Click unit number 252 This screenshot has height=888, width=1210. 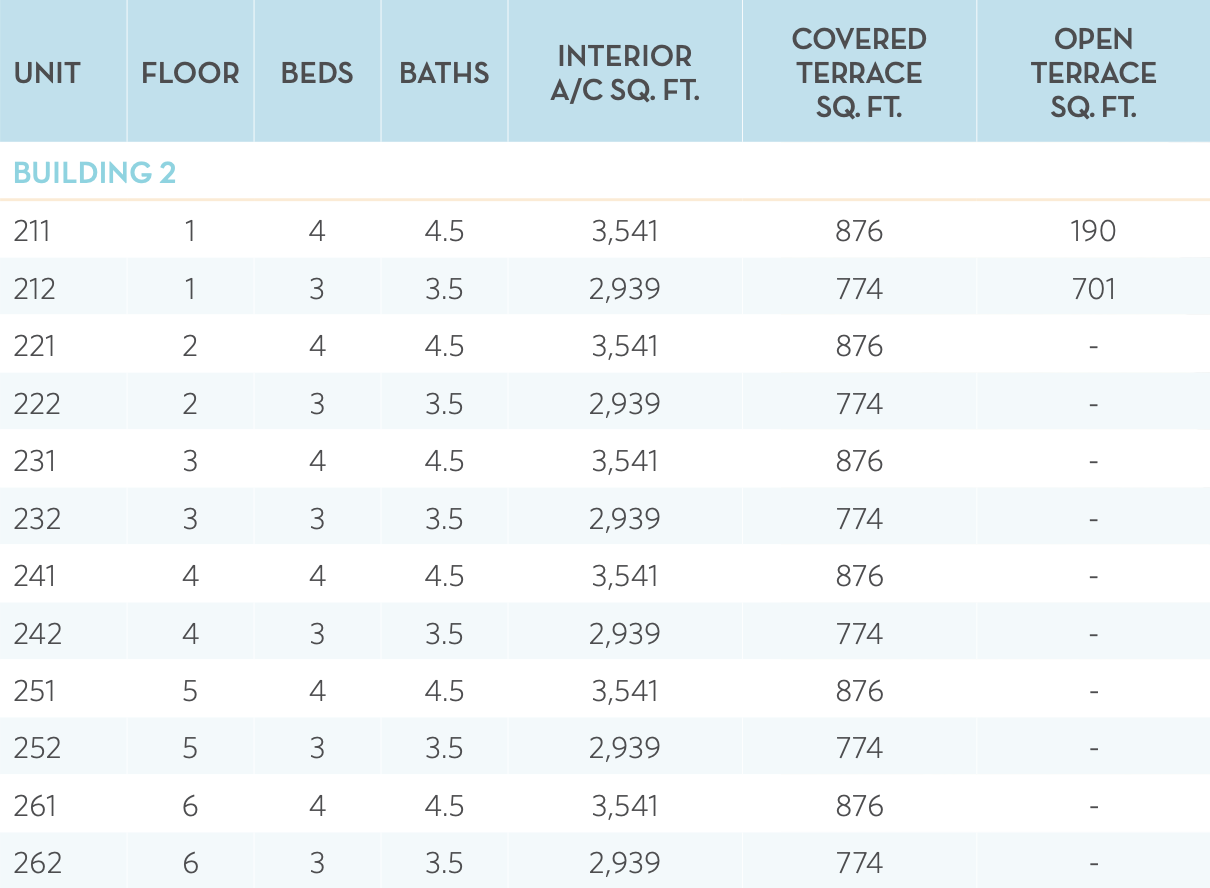[x=37, y=748]
